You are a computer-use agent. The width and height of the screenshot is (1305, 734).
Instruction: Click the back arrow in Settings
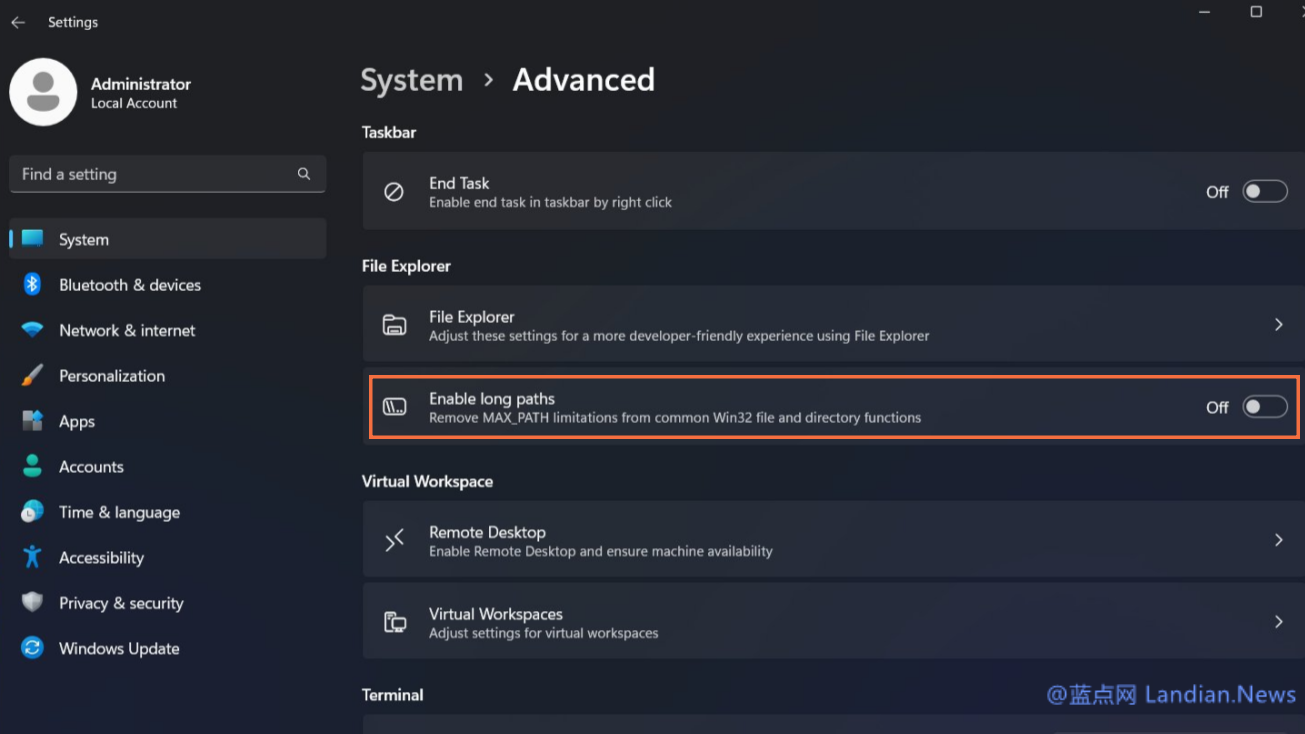18,22
